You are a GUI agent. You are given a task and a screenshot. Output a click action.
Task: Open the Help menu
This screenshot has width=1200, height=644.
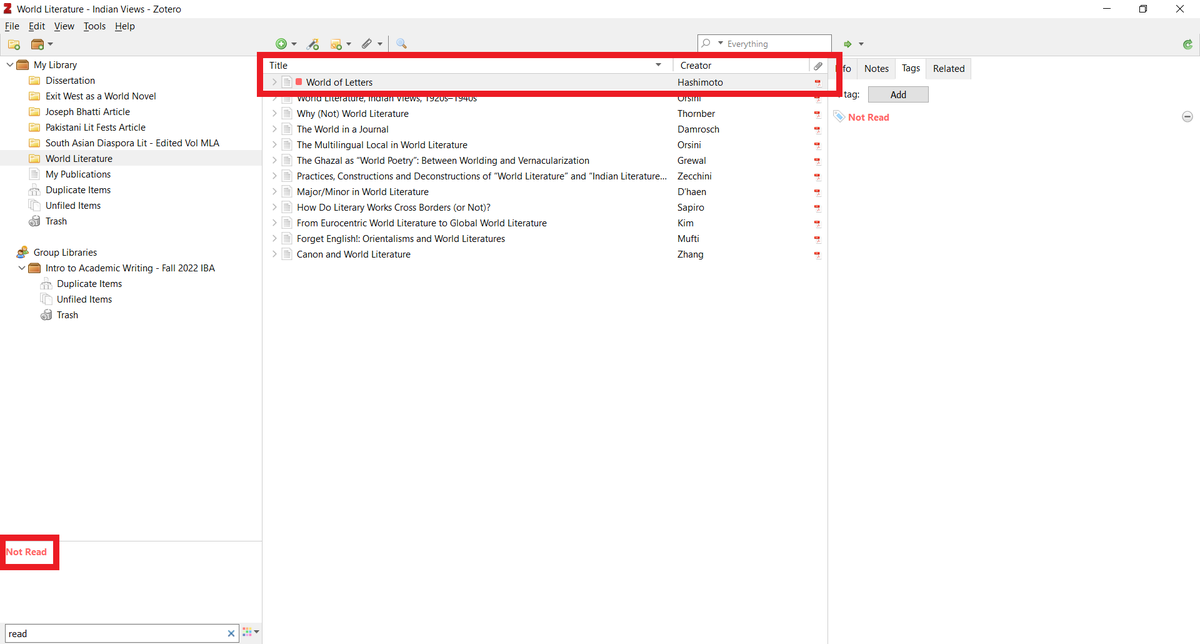[x=125, y=26]
